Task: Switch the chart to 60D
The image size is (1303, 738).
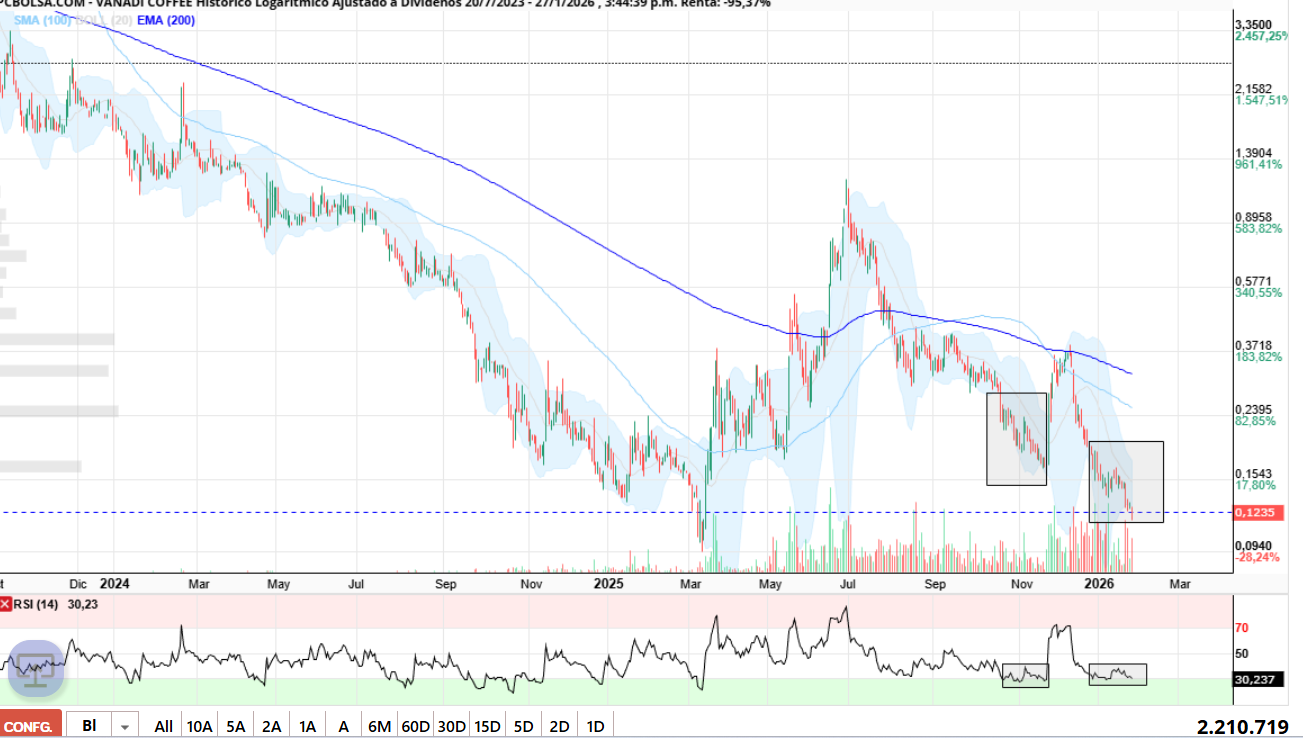Action: pyautogui.click(x=415, y=726)
